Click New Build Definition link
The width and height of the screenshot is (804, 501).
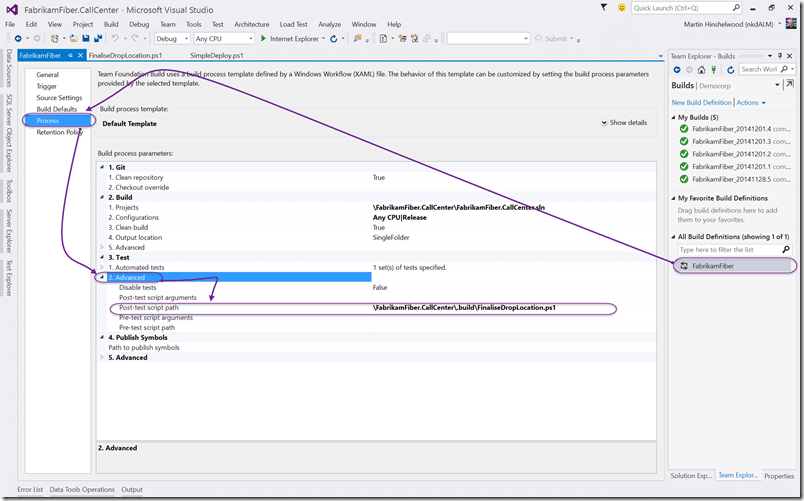coord(701,103)
